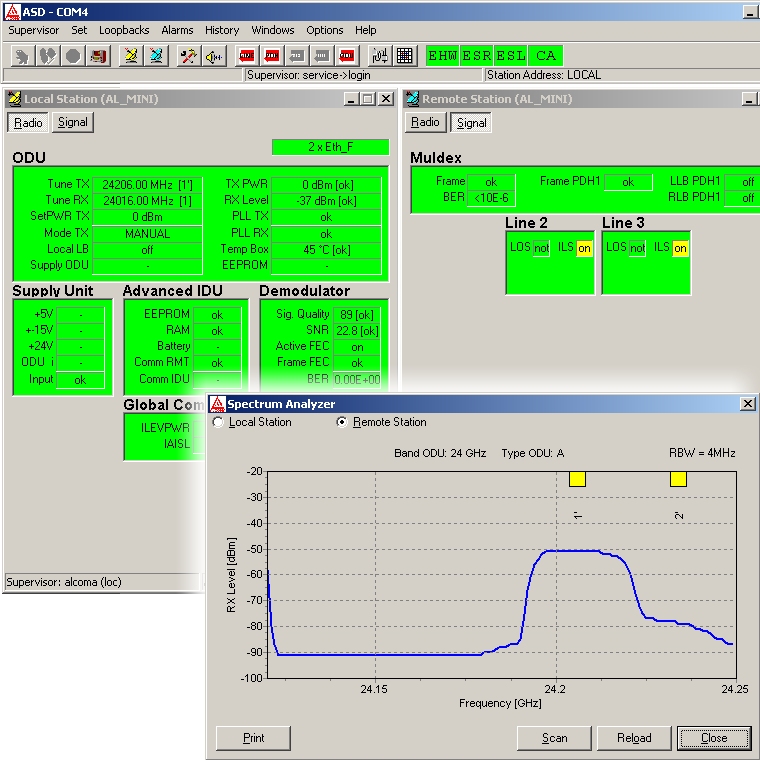The width and height of the screenshot is (760, 760).
Task: Click the grey octagon stop toolbar icon
Action: (x=73, y=56)
